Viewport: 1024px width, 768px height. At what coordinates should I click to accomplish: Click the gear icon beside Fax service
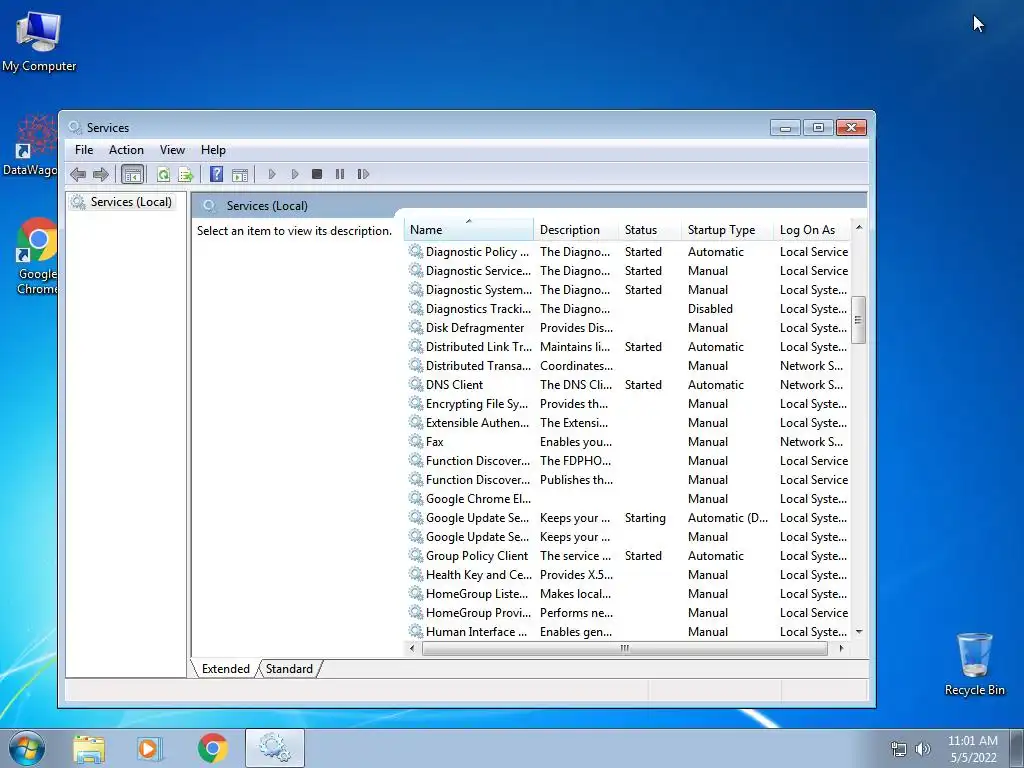(416, 441)
